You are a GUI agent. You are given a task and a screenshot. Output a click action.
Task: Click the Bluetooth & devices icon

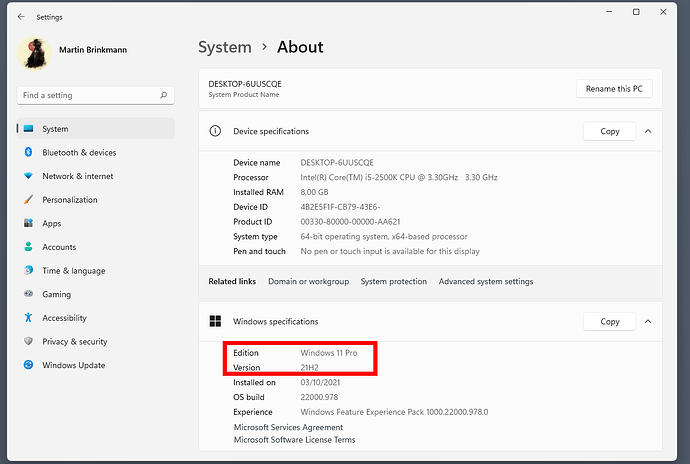pos(29,152)
